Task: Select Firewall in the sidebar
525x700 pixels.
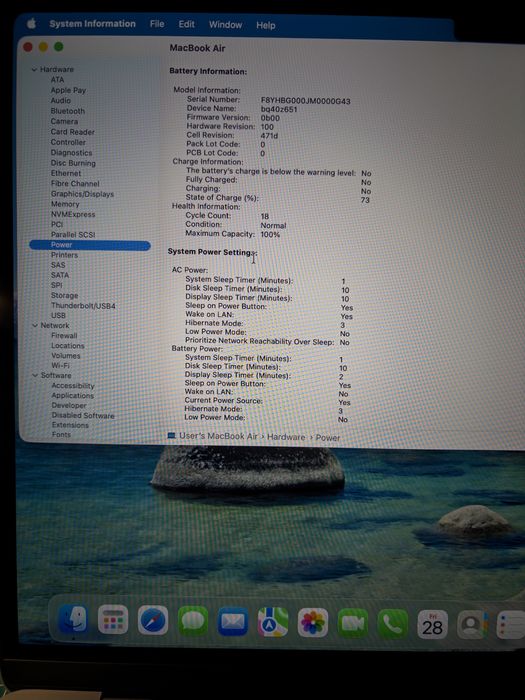Action: pos(64,336)
